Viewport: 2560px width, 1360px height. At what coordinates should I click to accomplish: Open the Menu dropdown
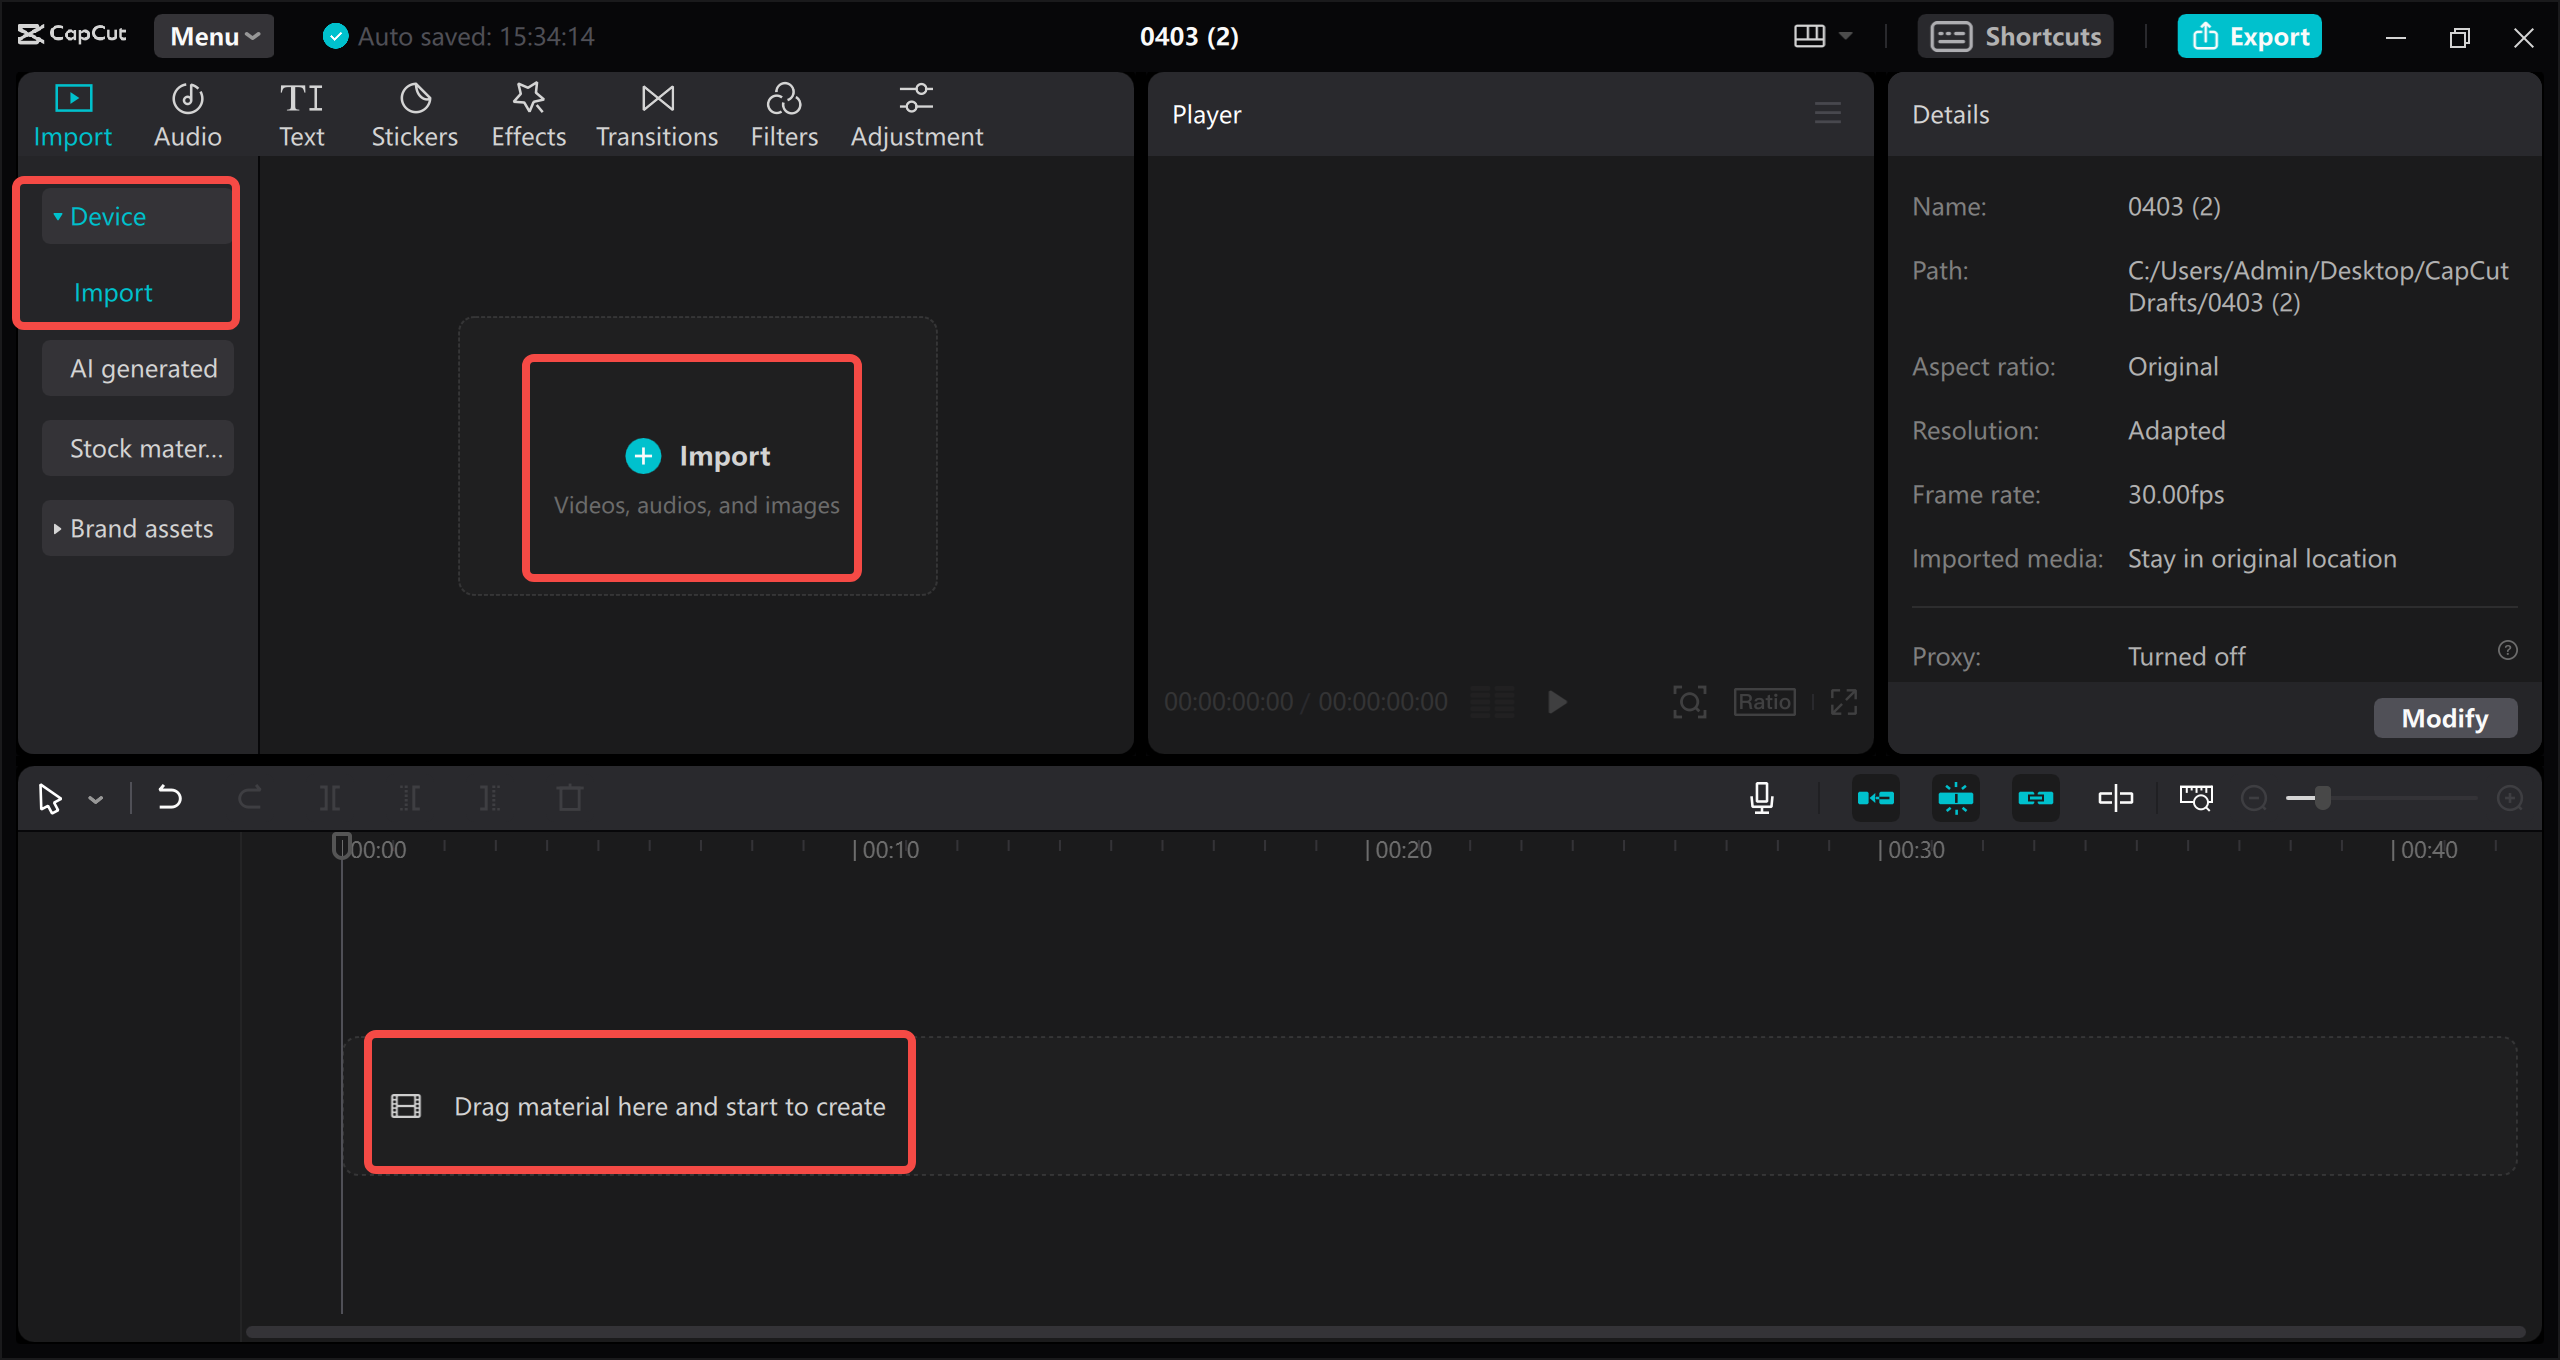(x=212, y=35)
